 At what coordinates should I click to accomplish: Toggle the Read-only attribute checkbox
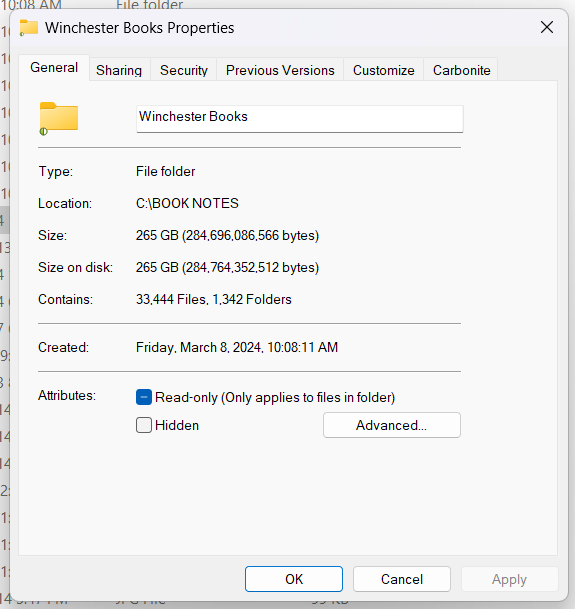pyautogui.click(x=144, y=397)
